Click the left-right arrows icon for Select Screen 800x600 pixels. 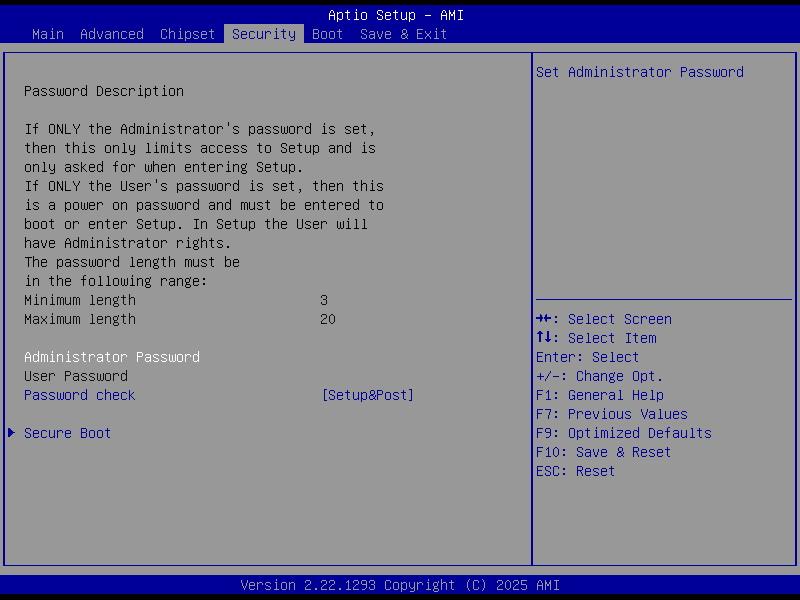click(543, 319)
